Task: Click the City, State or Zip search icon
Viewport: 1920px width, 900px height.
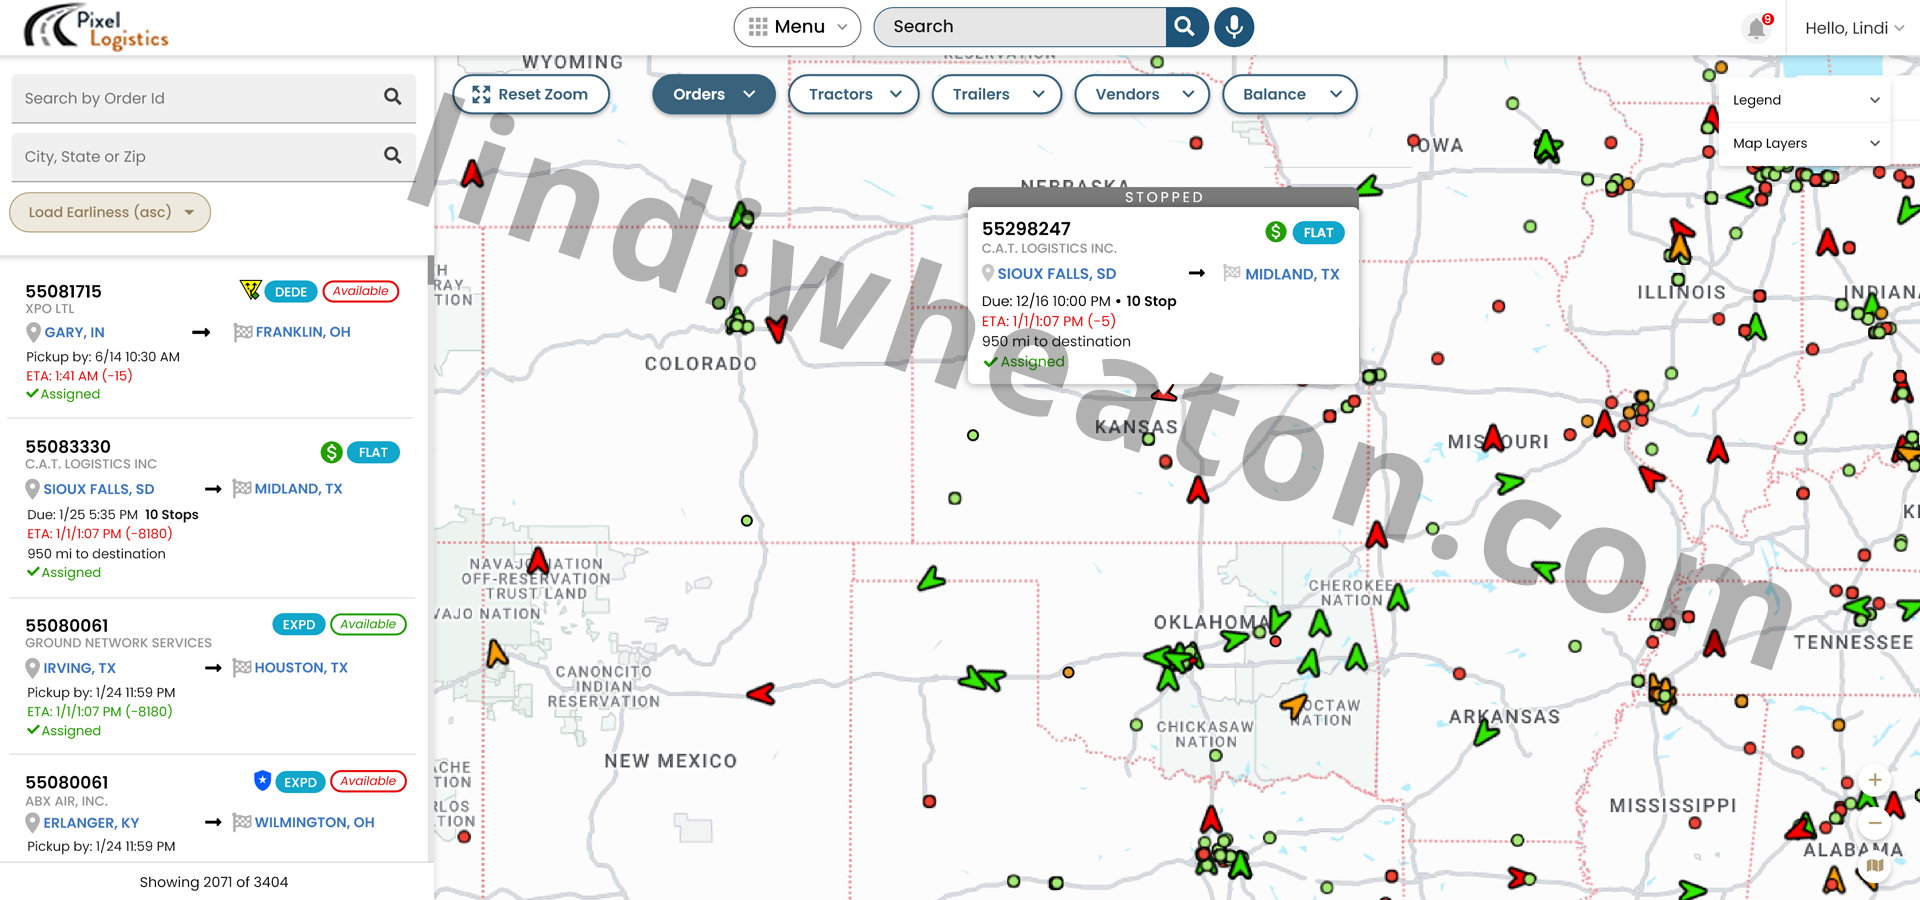Action: (392, 155)
